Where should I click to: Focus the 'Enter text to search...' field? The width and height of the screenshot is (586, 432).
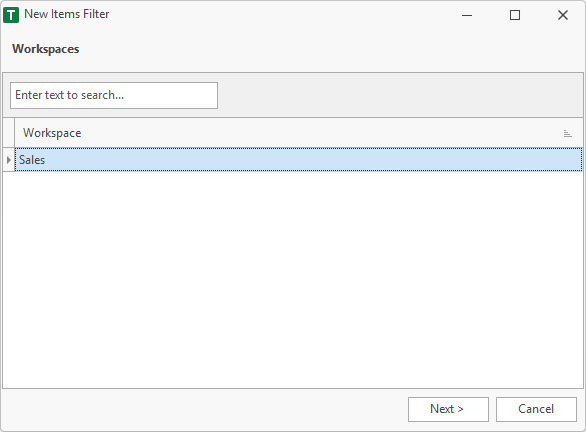114,96
